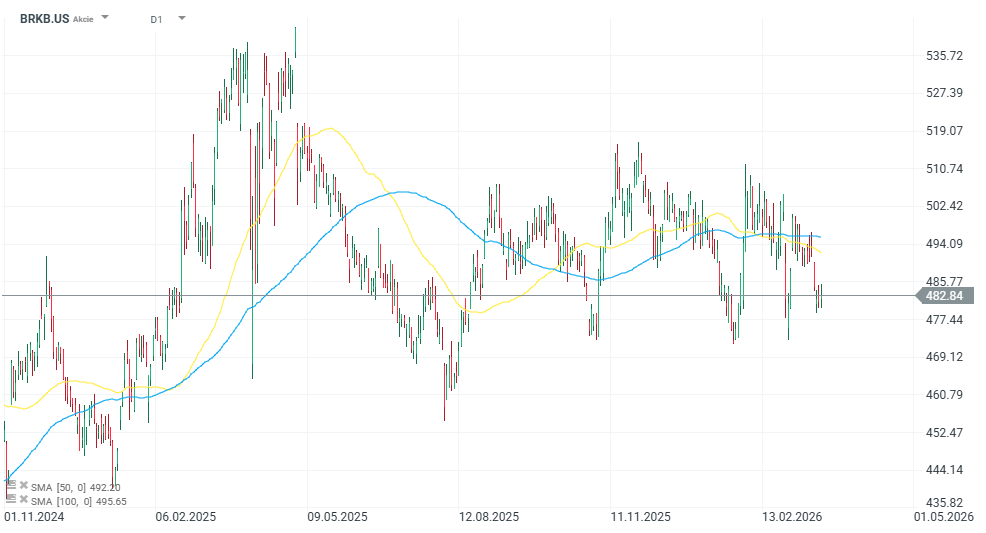Open SMA 100 indicator settings icon
The height and width of the screenshot is (533, 986).
point(11,499)
